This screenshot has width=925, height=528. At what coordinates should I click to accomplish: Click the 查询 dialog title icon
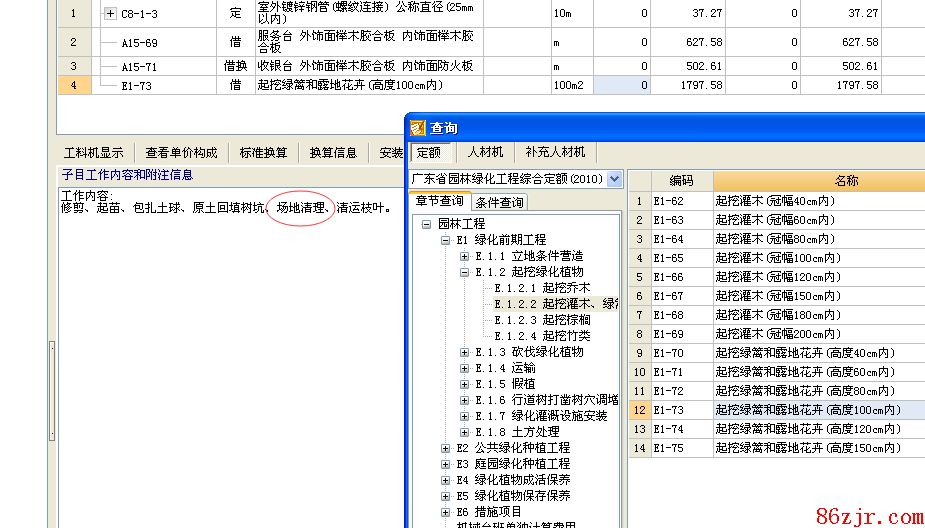(x=418, y=128)
